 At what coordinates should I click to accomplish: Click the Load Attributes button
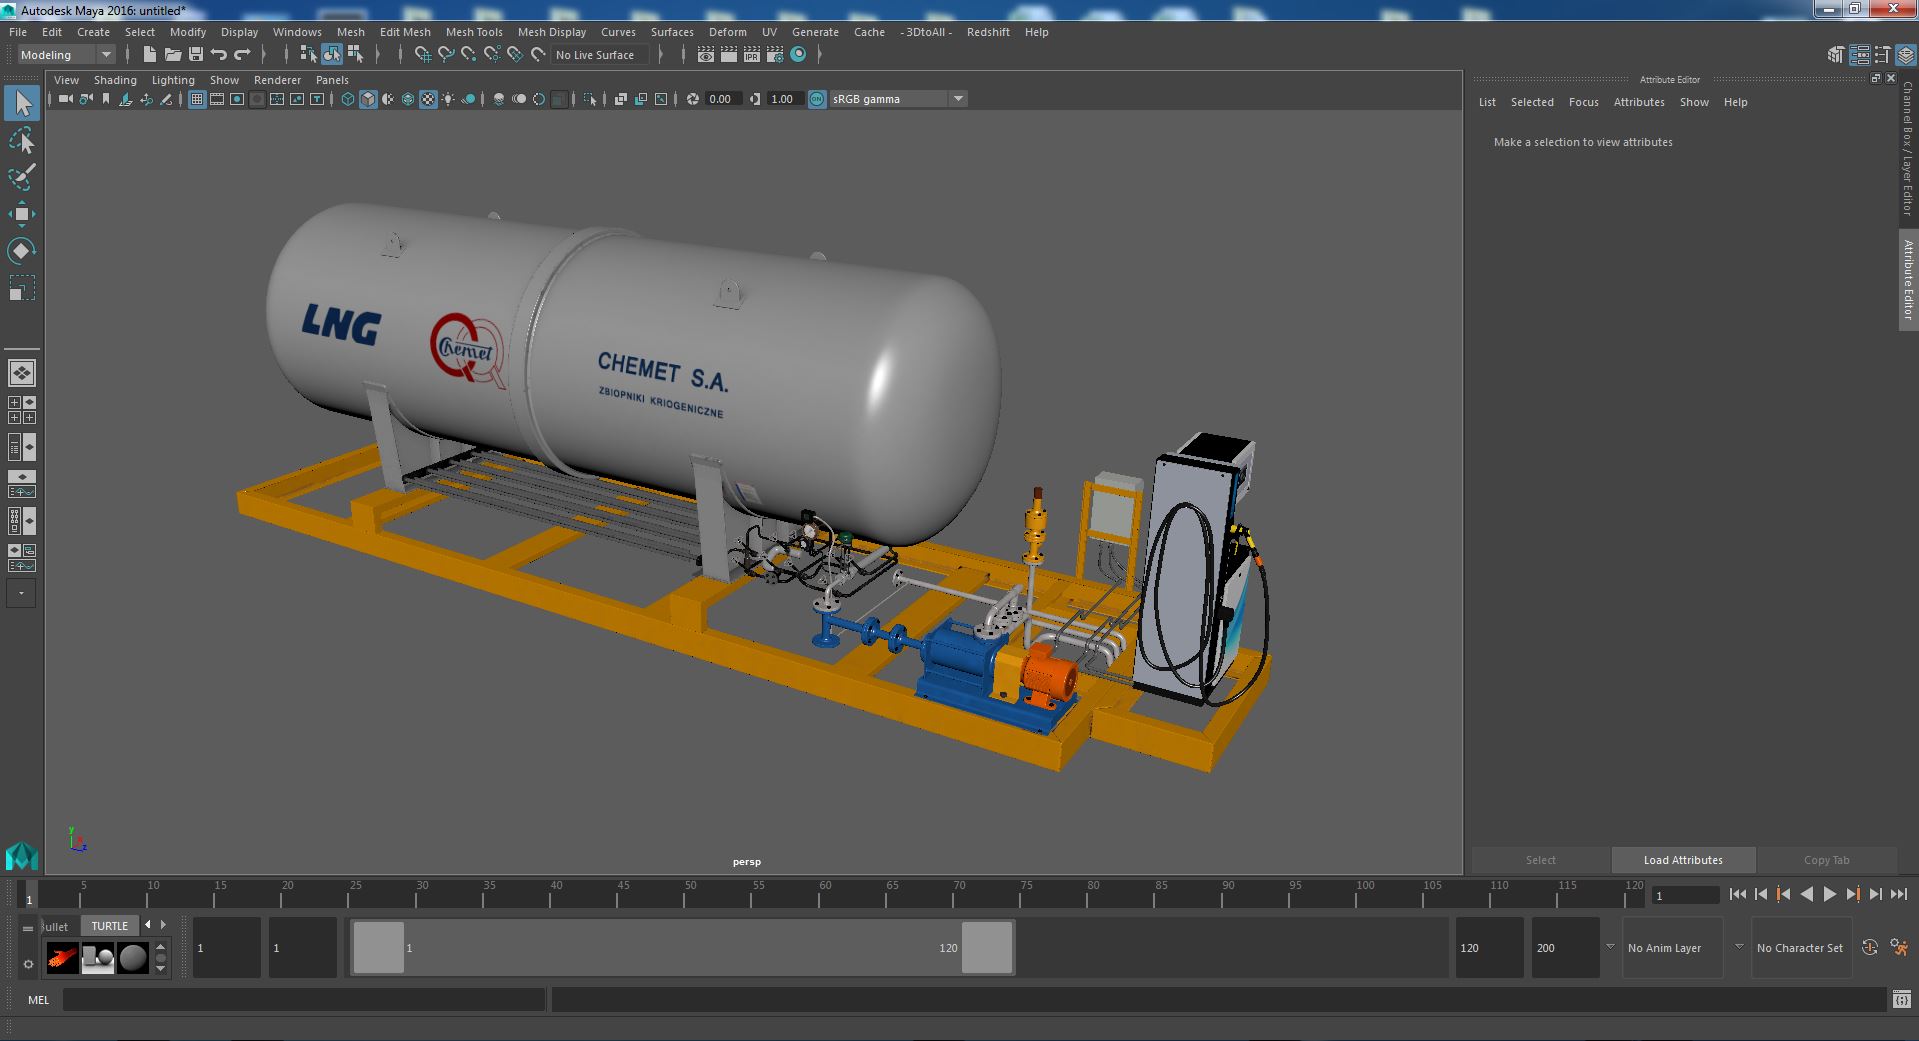(x=1683, y=860)
